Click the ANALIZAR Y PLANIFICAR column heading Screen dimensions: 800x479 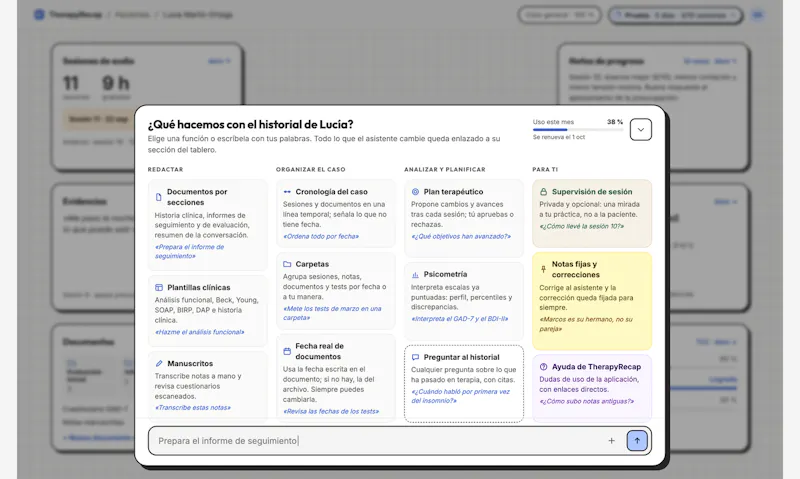pyautogui.click(x=445, y=169)
